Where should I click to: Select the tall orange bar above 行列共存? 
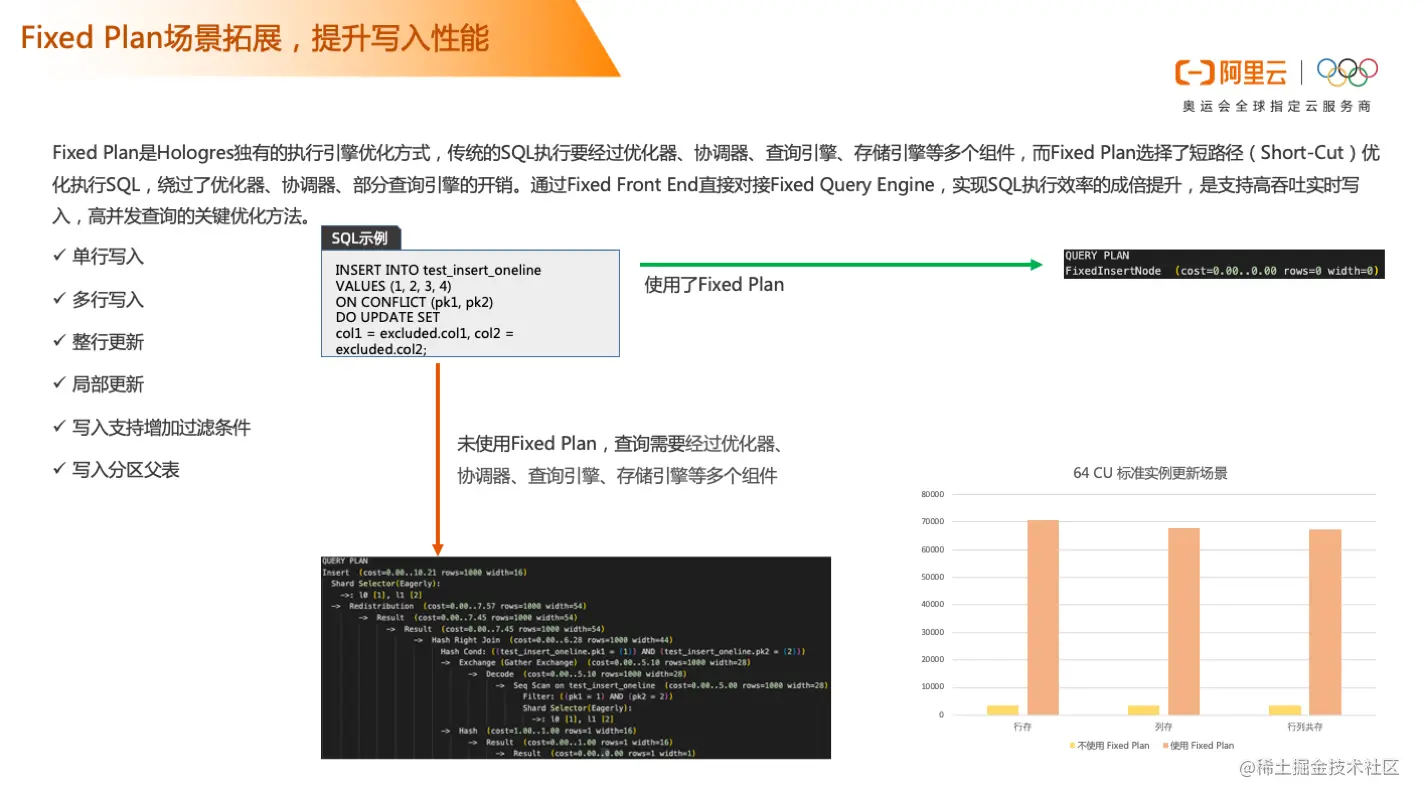point(1325,622)
